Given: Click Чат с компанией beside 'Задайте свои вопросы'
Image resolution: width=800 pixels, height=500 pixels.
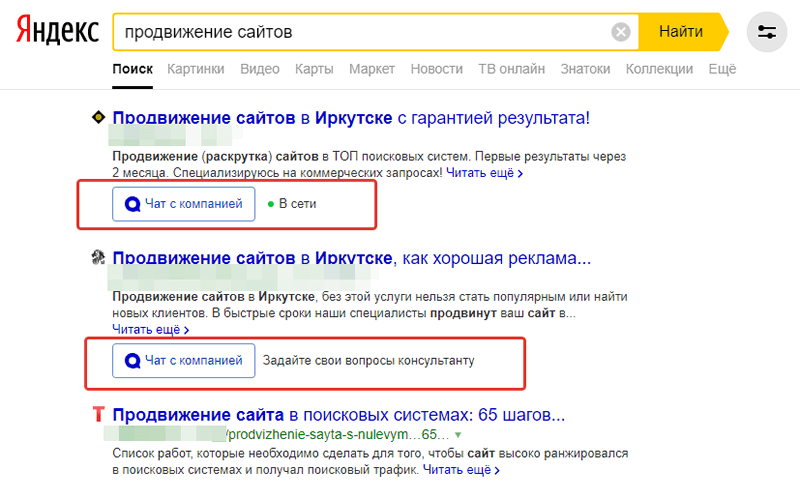Looking at the screenshot, I should (x=184, y=361).
